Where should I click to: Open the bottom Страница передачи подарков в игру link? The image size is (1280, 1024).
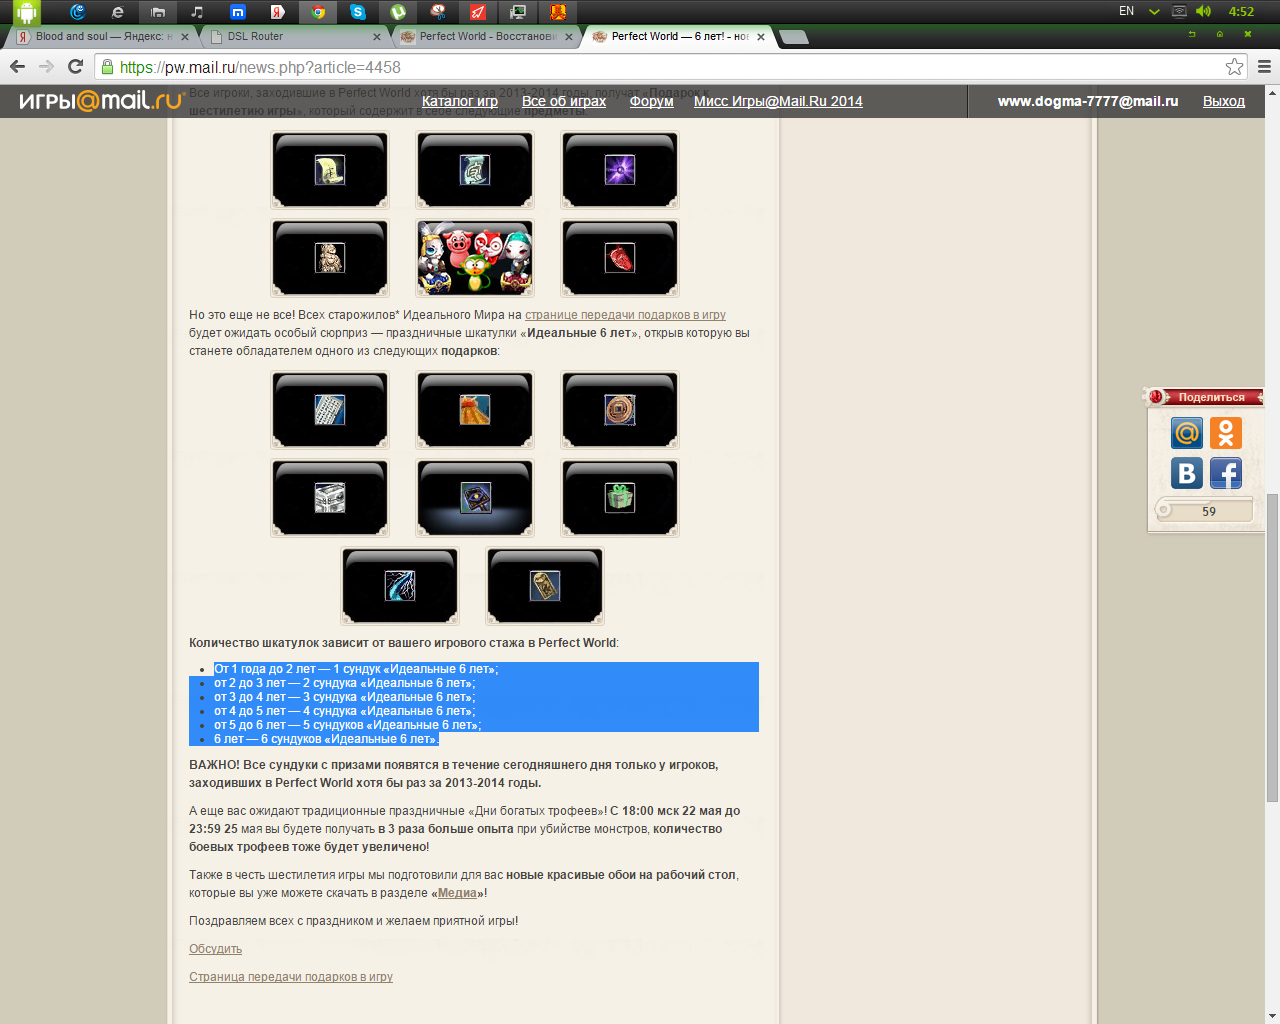coord(291,977)
